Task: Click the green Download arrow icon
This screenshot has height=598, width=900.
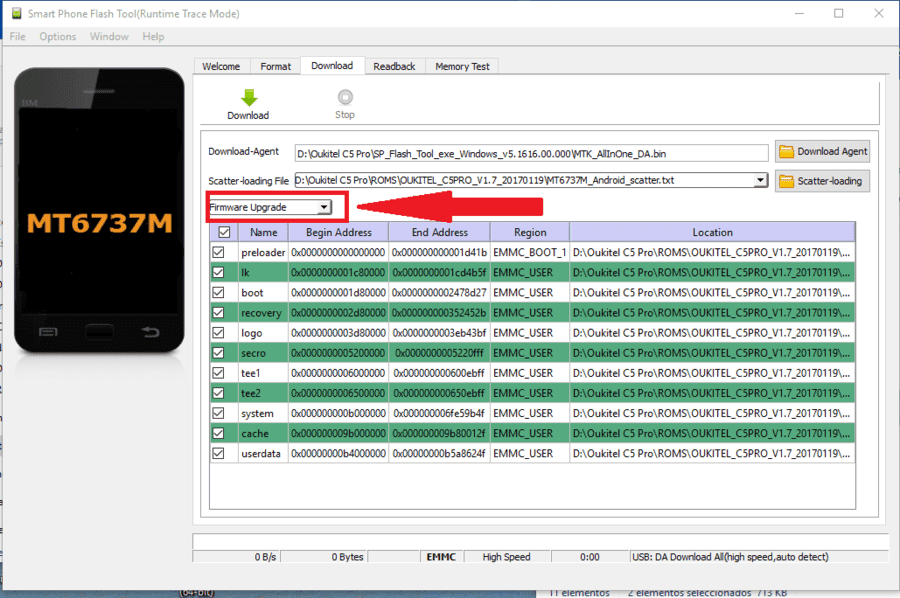Action: click(x=249, y=98)
